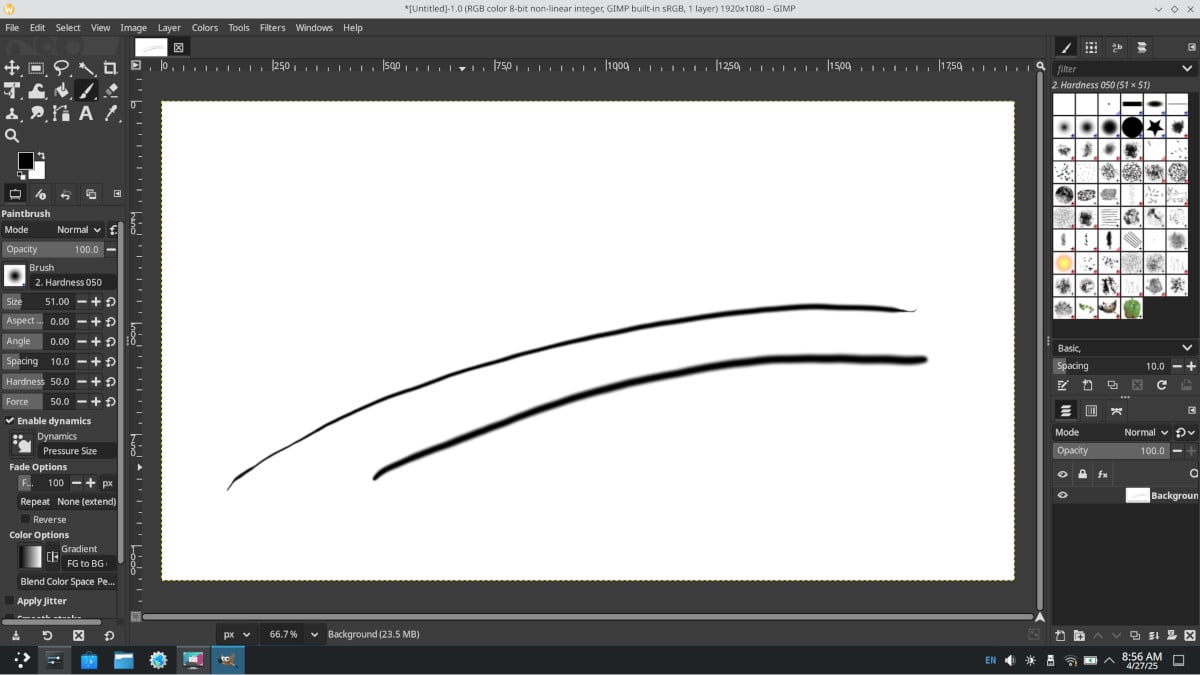Select the Color Picker eyedropper tool
Screen dimensions: 1200x675
(110, 114)
